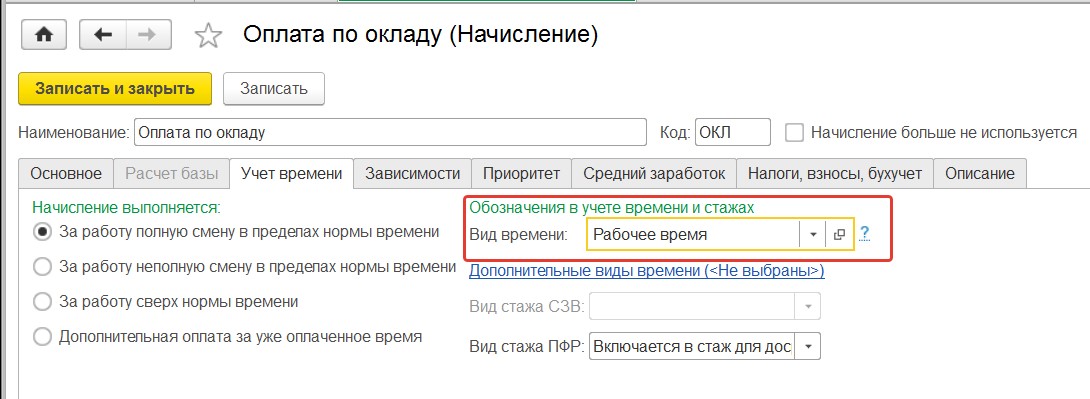Open the Вид времени item form icon

839,235
